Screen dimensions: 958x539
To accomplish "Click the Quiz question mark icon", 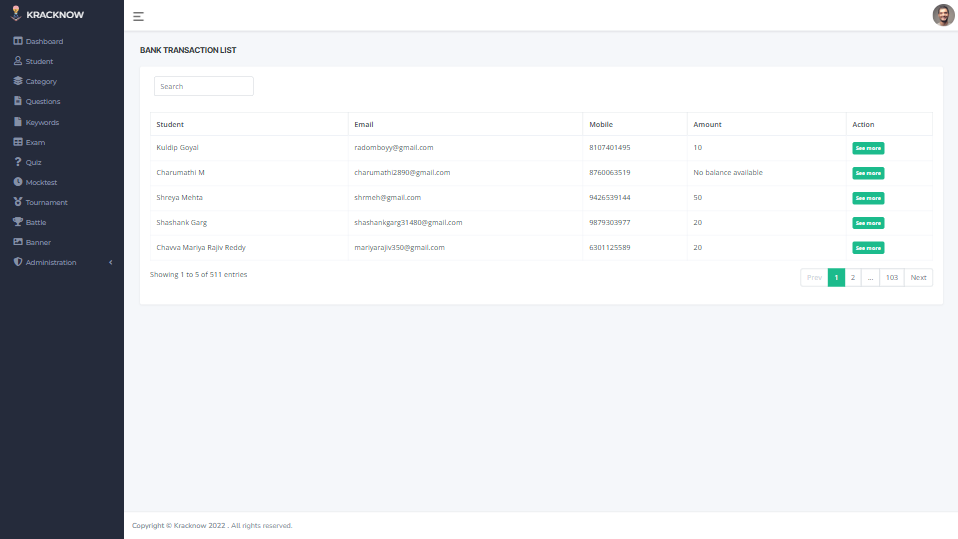I will coord(18,162).
